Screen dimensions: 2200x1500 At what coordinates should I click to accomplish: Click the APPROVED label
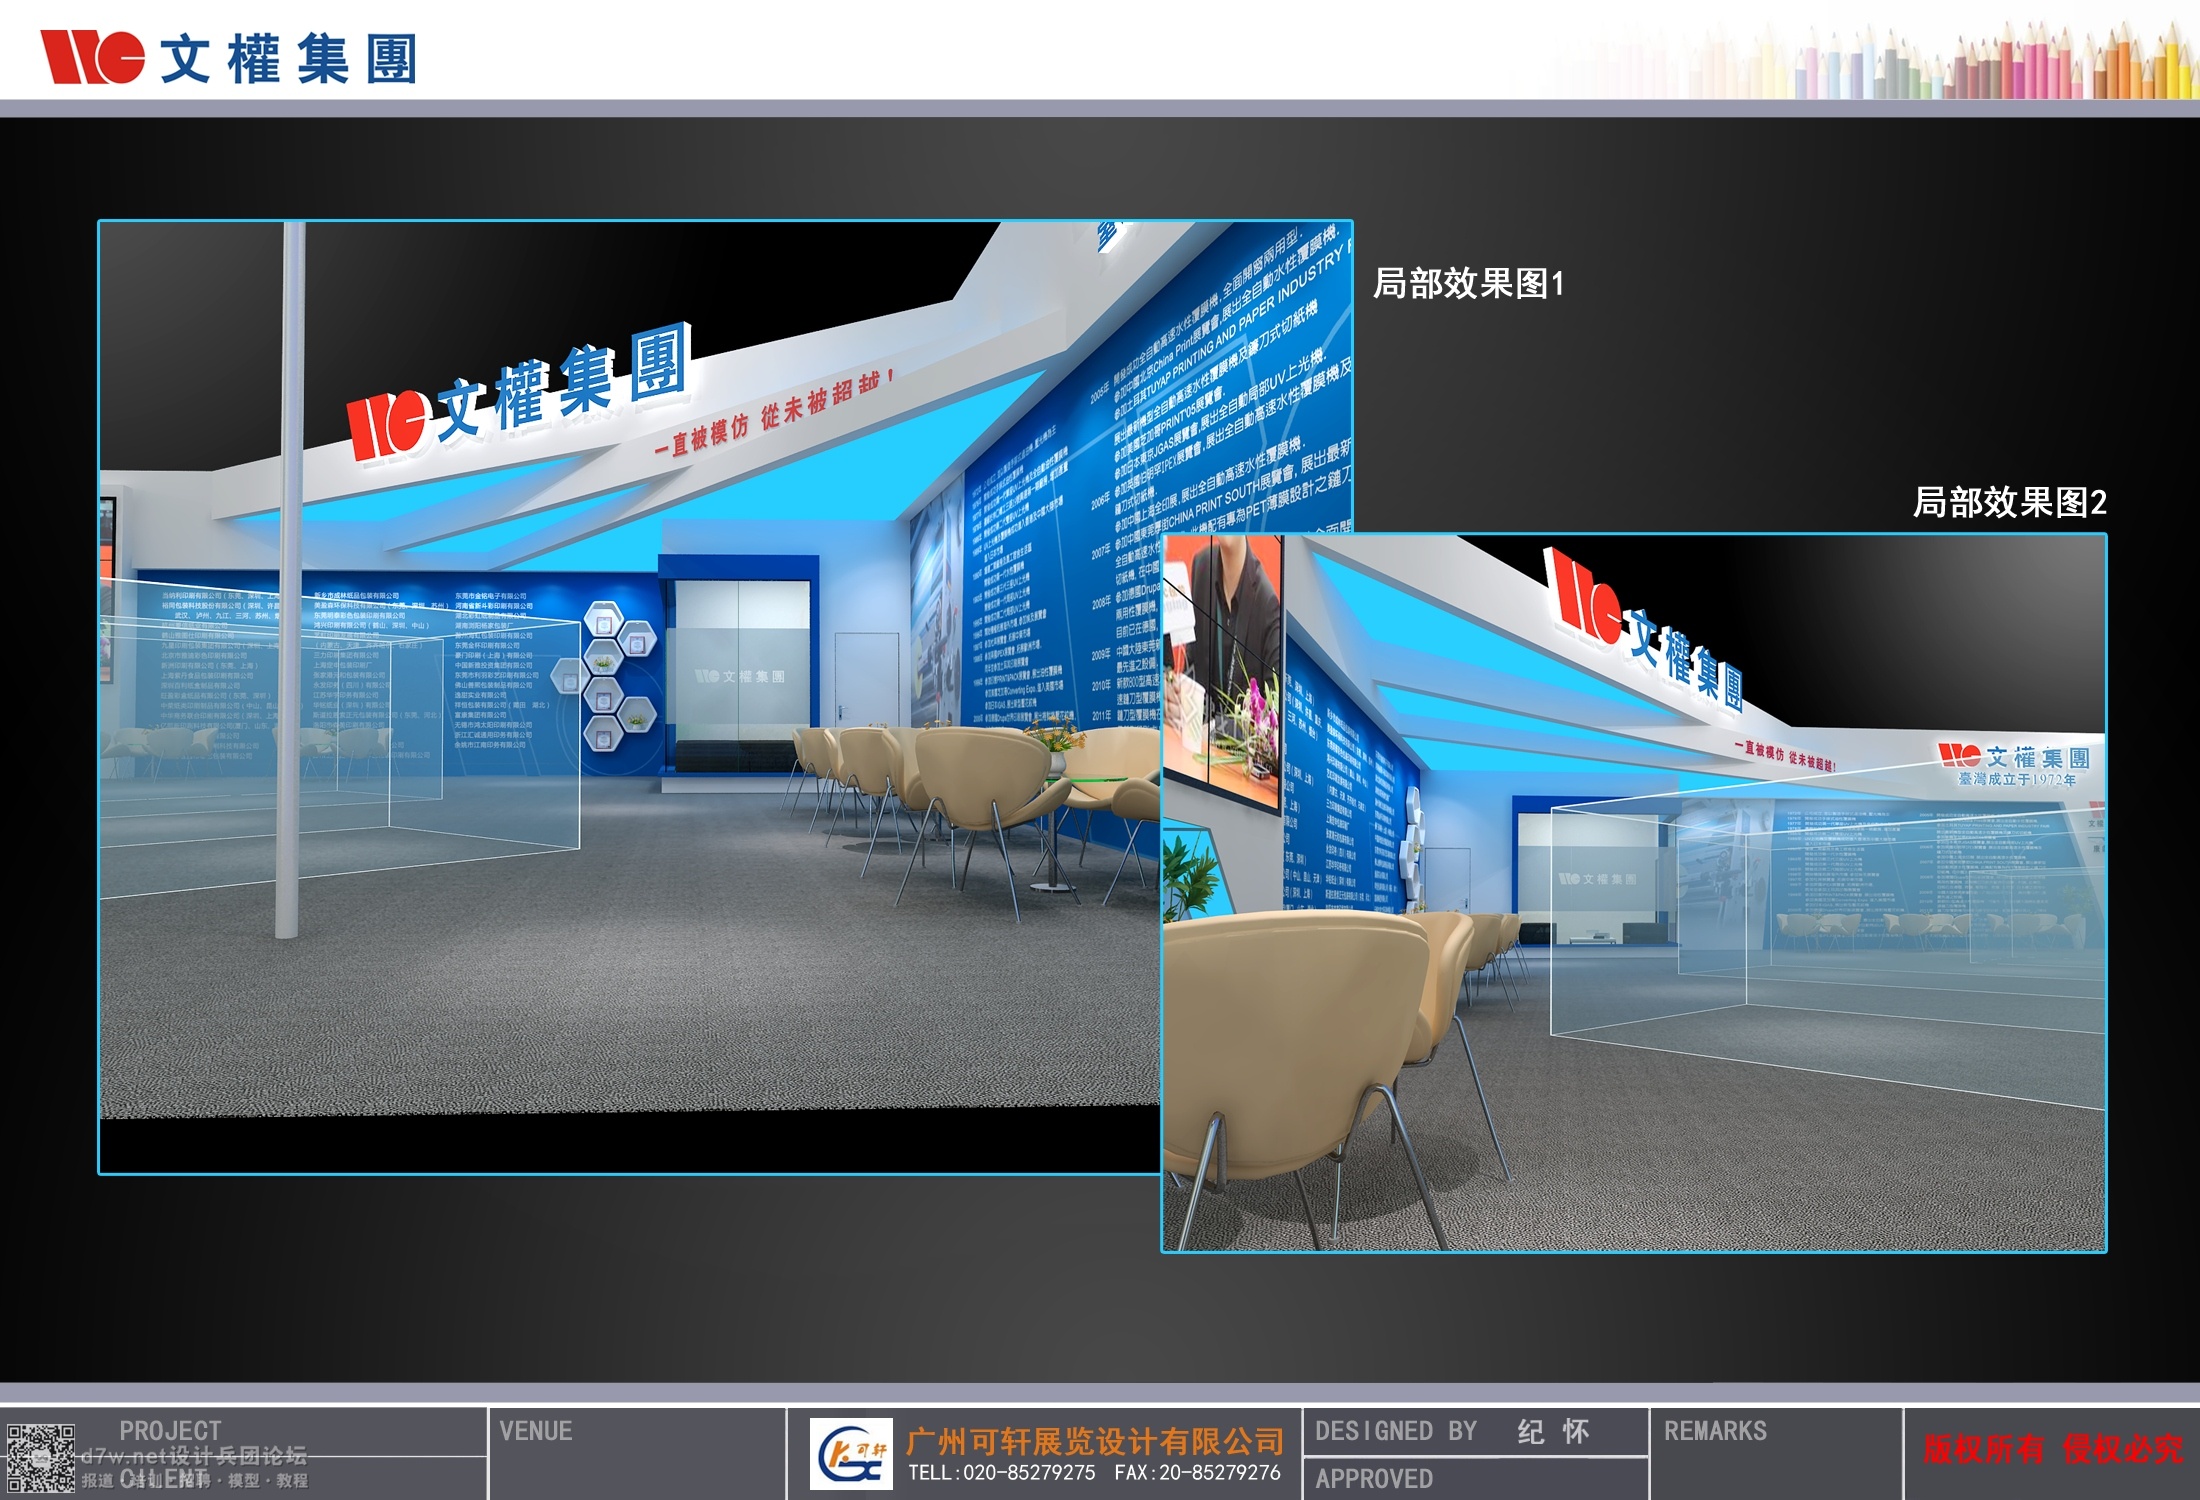coord(1374,1478)
